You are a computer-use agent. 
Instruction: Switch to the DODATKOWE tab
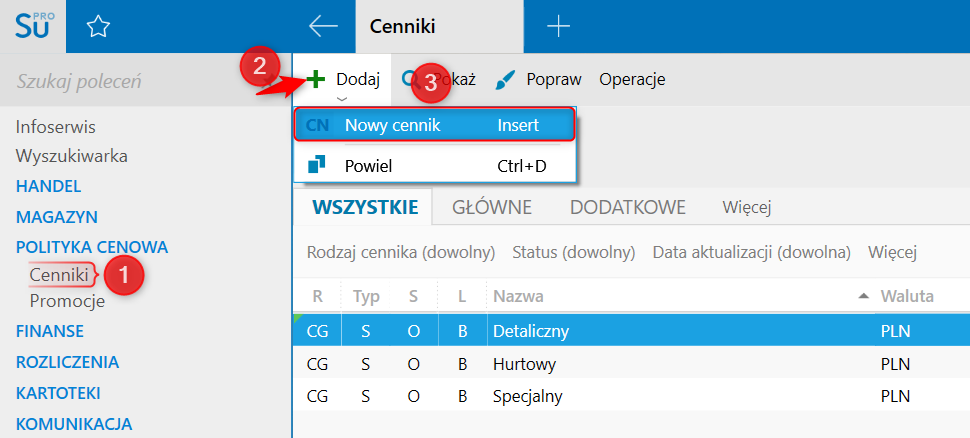pos(627,207)
